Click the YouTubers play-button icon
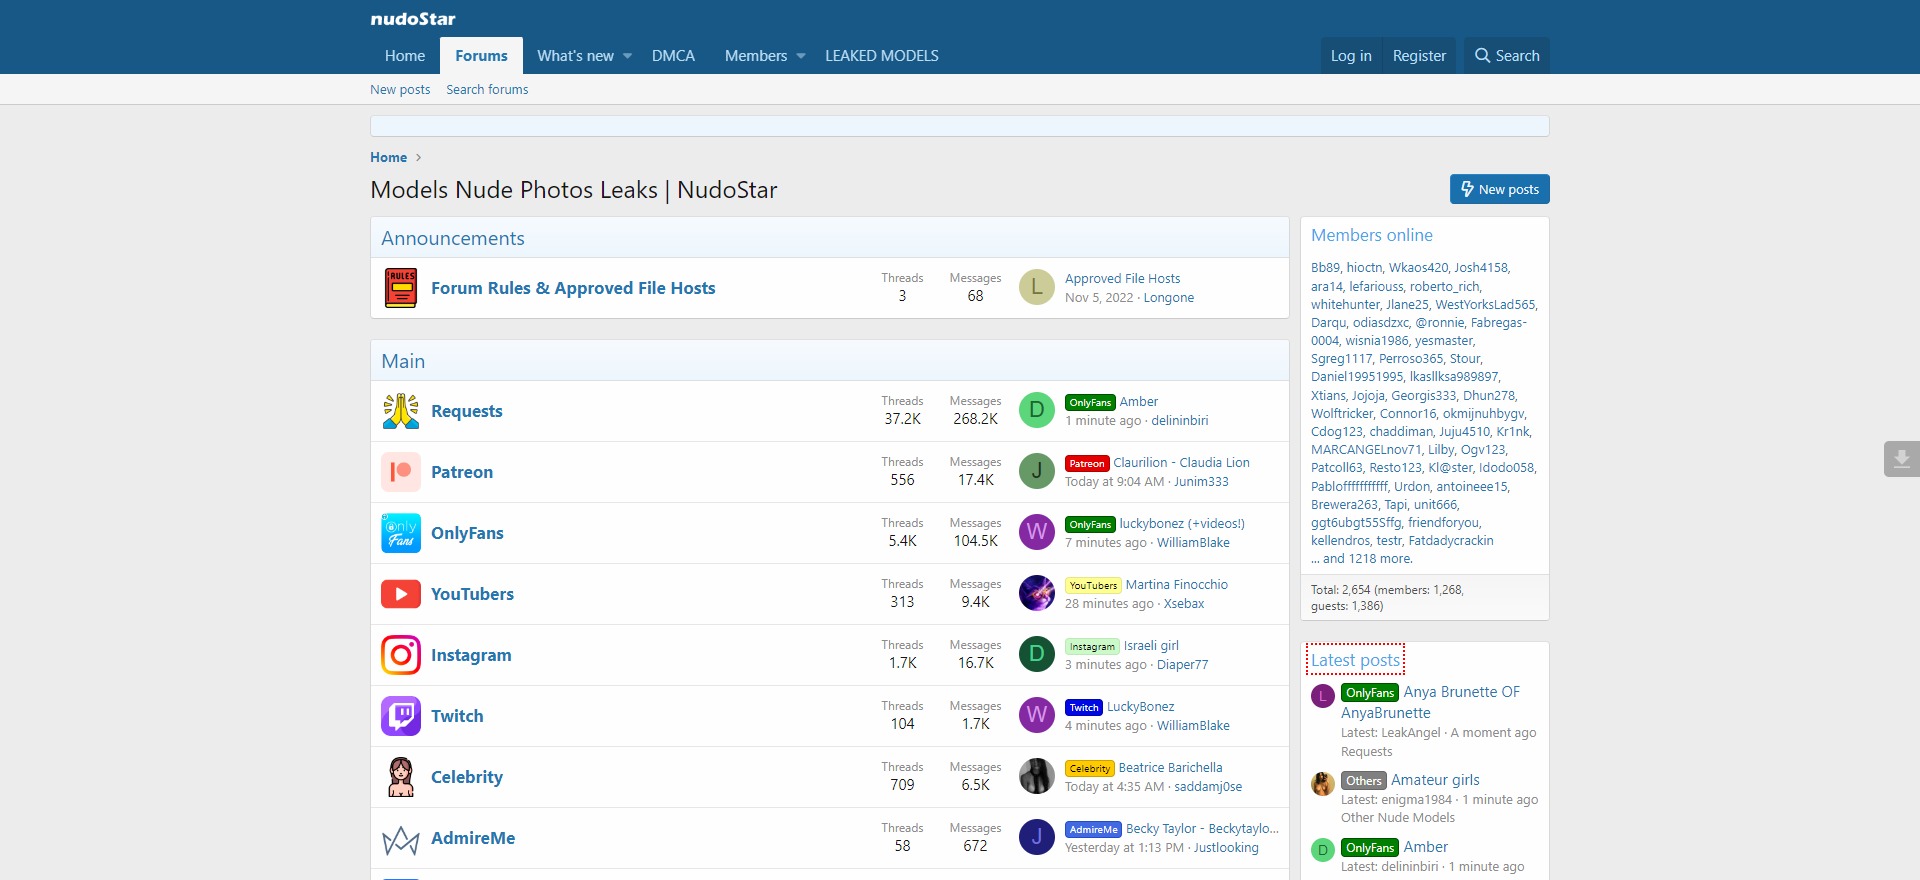This screenshot has height=880, width=1920. [401, 594]
